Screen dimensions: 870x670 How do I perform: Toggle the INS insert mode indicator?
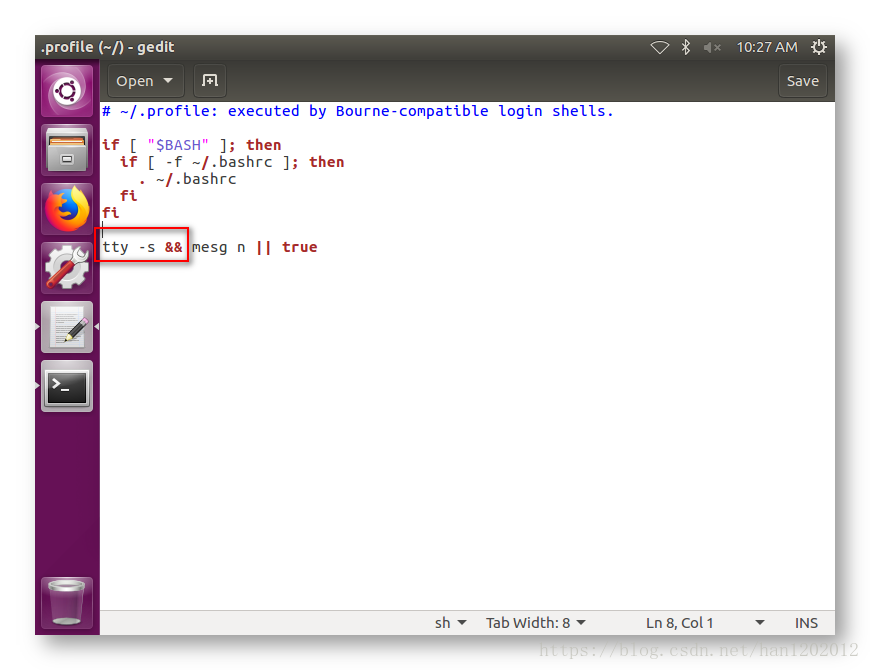click(x=806, y=623)
